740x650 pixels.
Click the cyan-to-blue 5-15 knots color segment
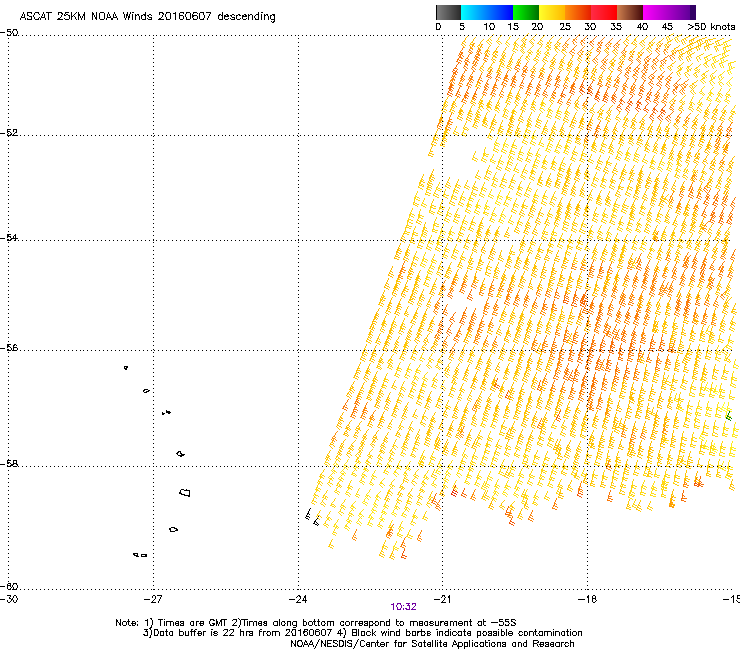(x=487, y=12)
